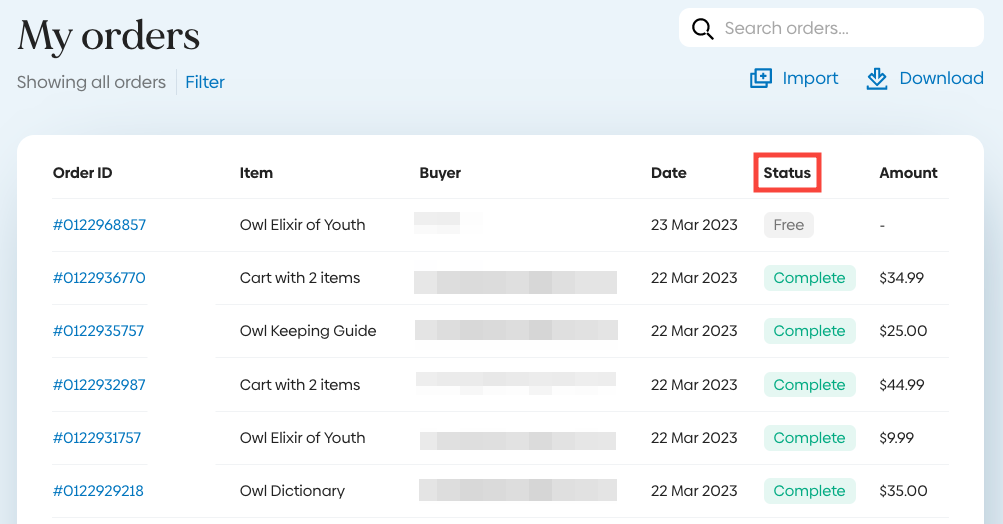
Task: Click the Download arrow icon
Action: click(x=877, y=78)
